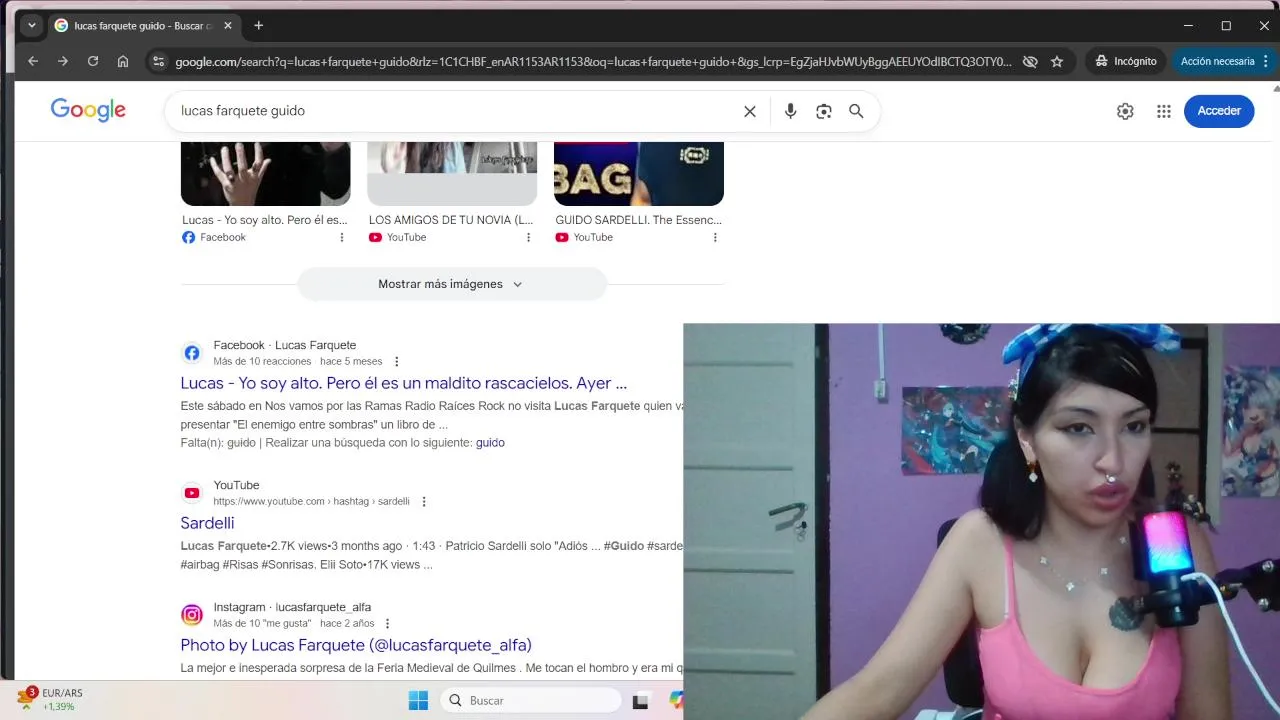Click 'Instagram · lucasfarquete_alfa' source label
Screen dimensions: 1280x720
[x=292, y=607]
